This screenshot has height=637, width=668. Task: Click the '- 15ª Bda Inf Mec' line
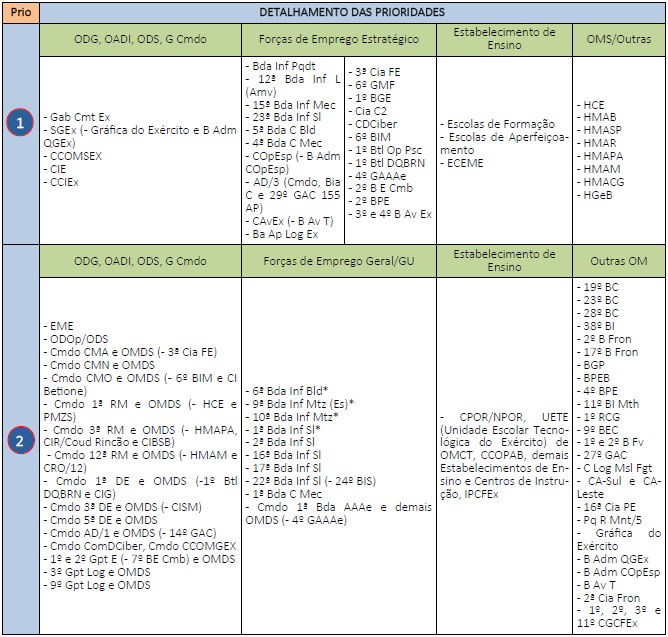(x=291, y=105)
